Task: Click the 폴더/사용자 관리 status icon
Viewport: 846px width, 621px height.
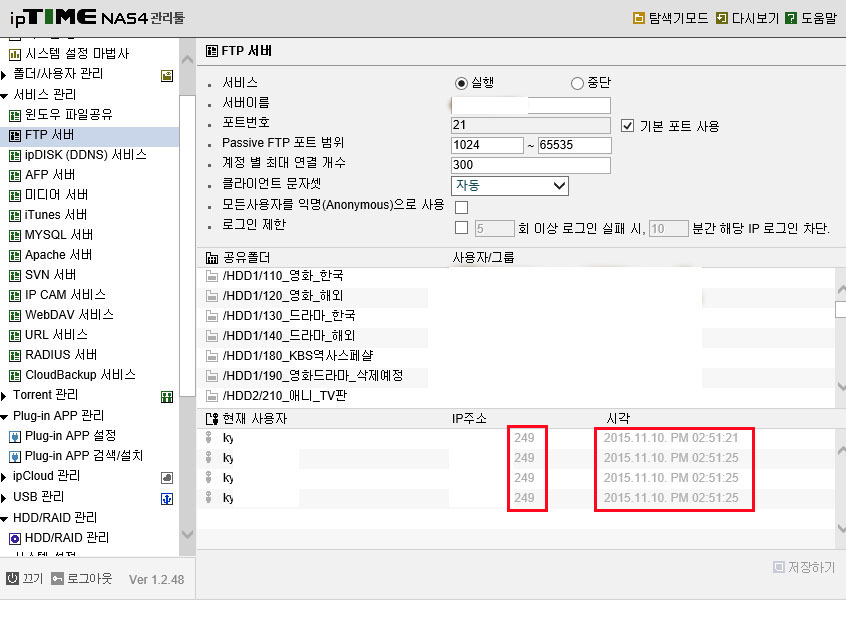Action: pyautogui.click(x=167, y=76)
